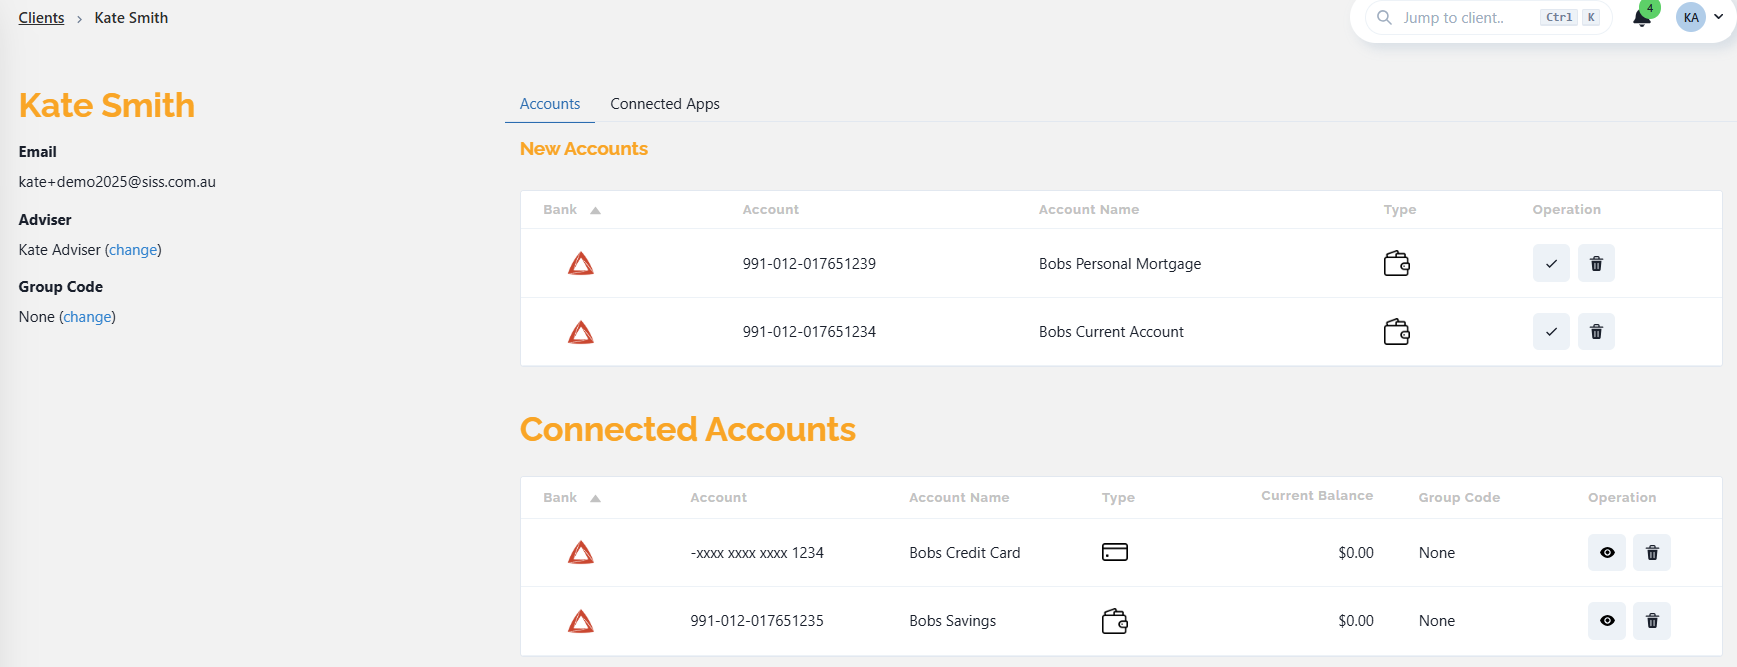Delete the Bobs Current Account entry
This screenshot has height=667, width=1737.
pos(1596,332)
